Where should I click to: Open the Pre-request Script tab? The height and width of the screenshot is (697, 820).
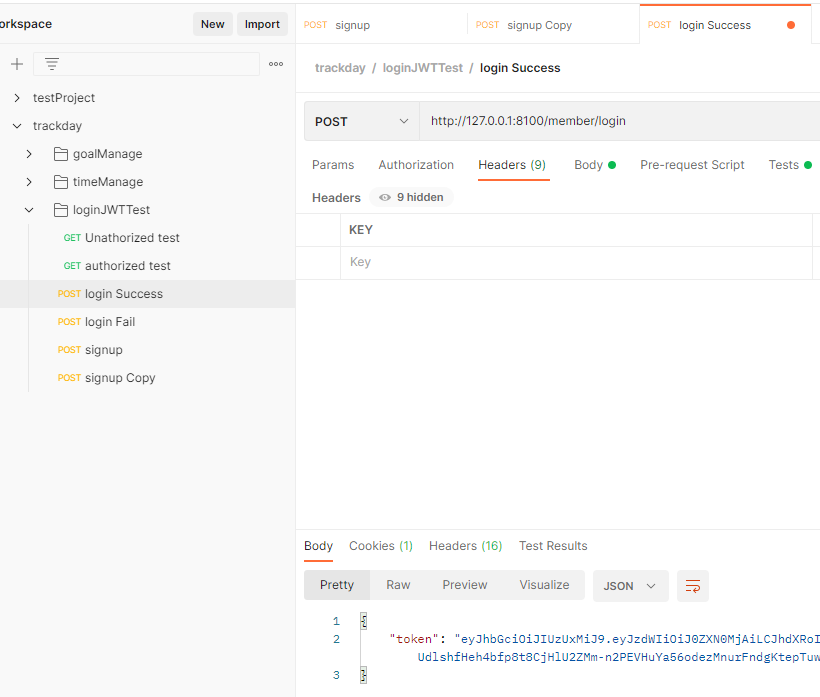click(x=692, y=165)
